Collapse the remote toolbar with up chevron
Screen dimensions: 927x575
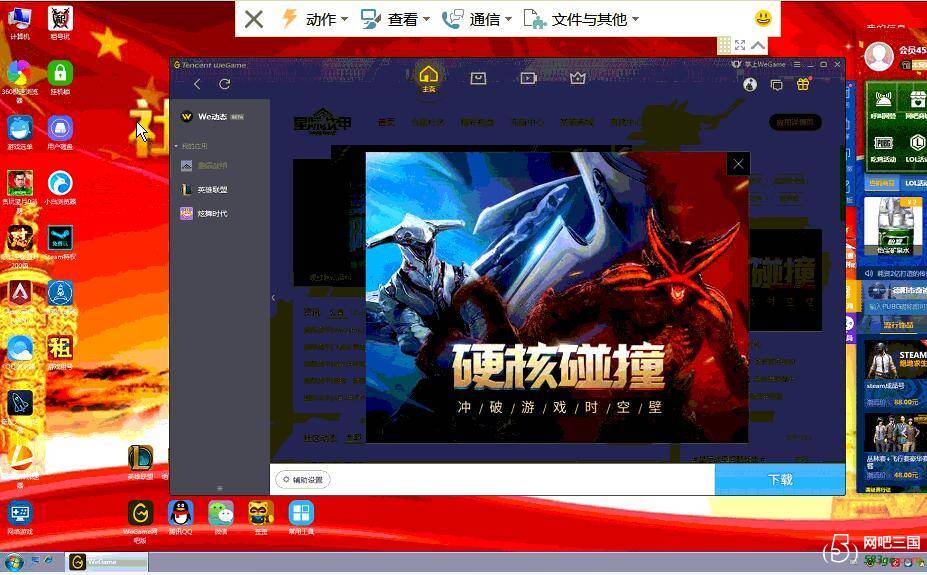click(758, 45)
